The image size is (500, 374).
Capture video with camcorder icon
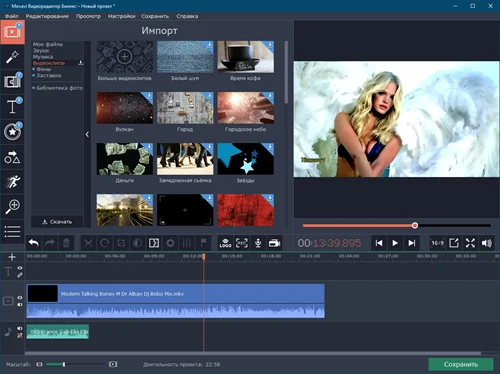(x=274, y=243)
